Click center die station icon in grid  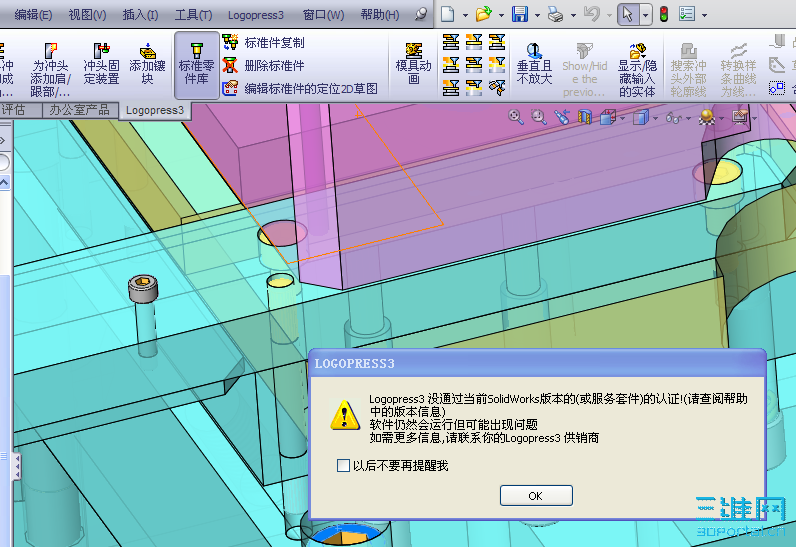point(474,64)
